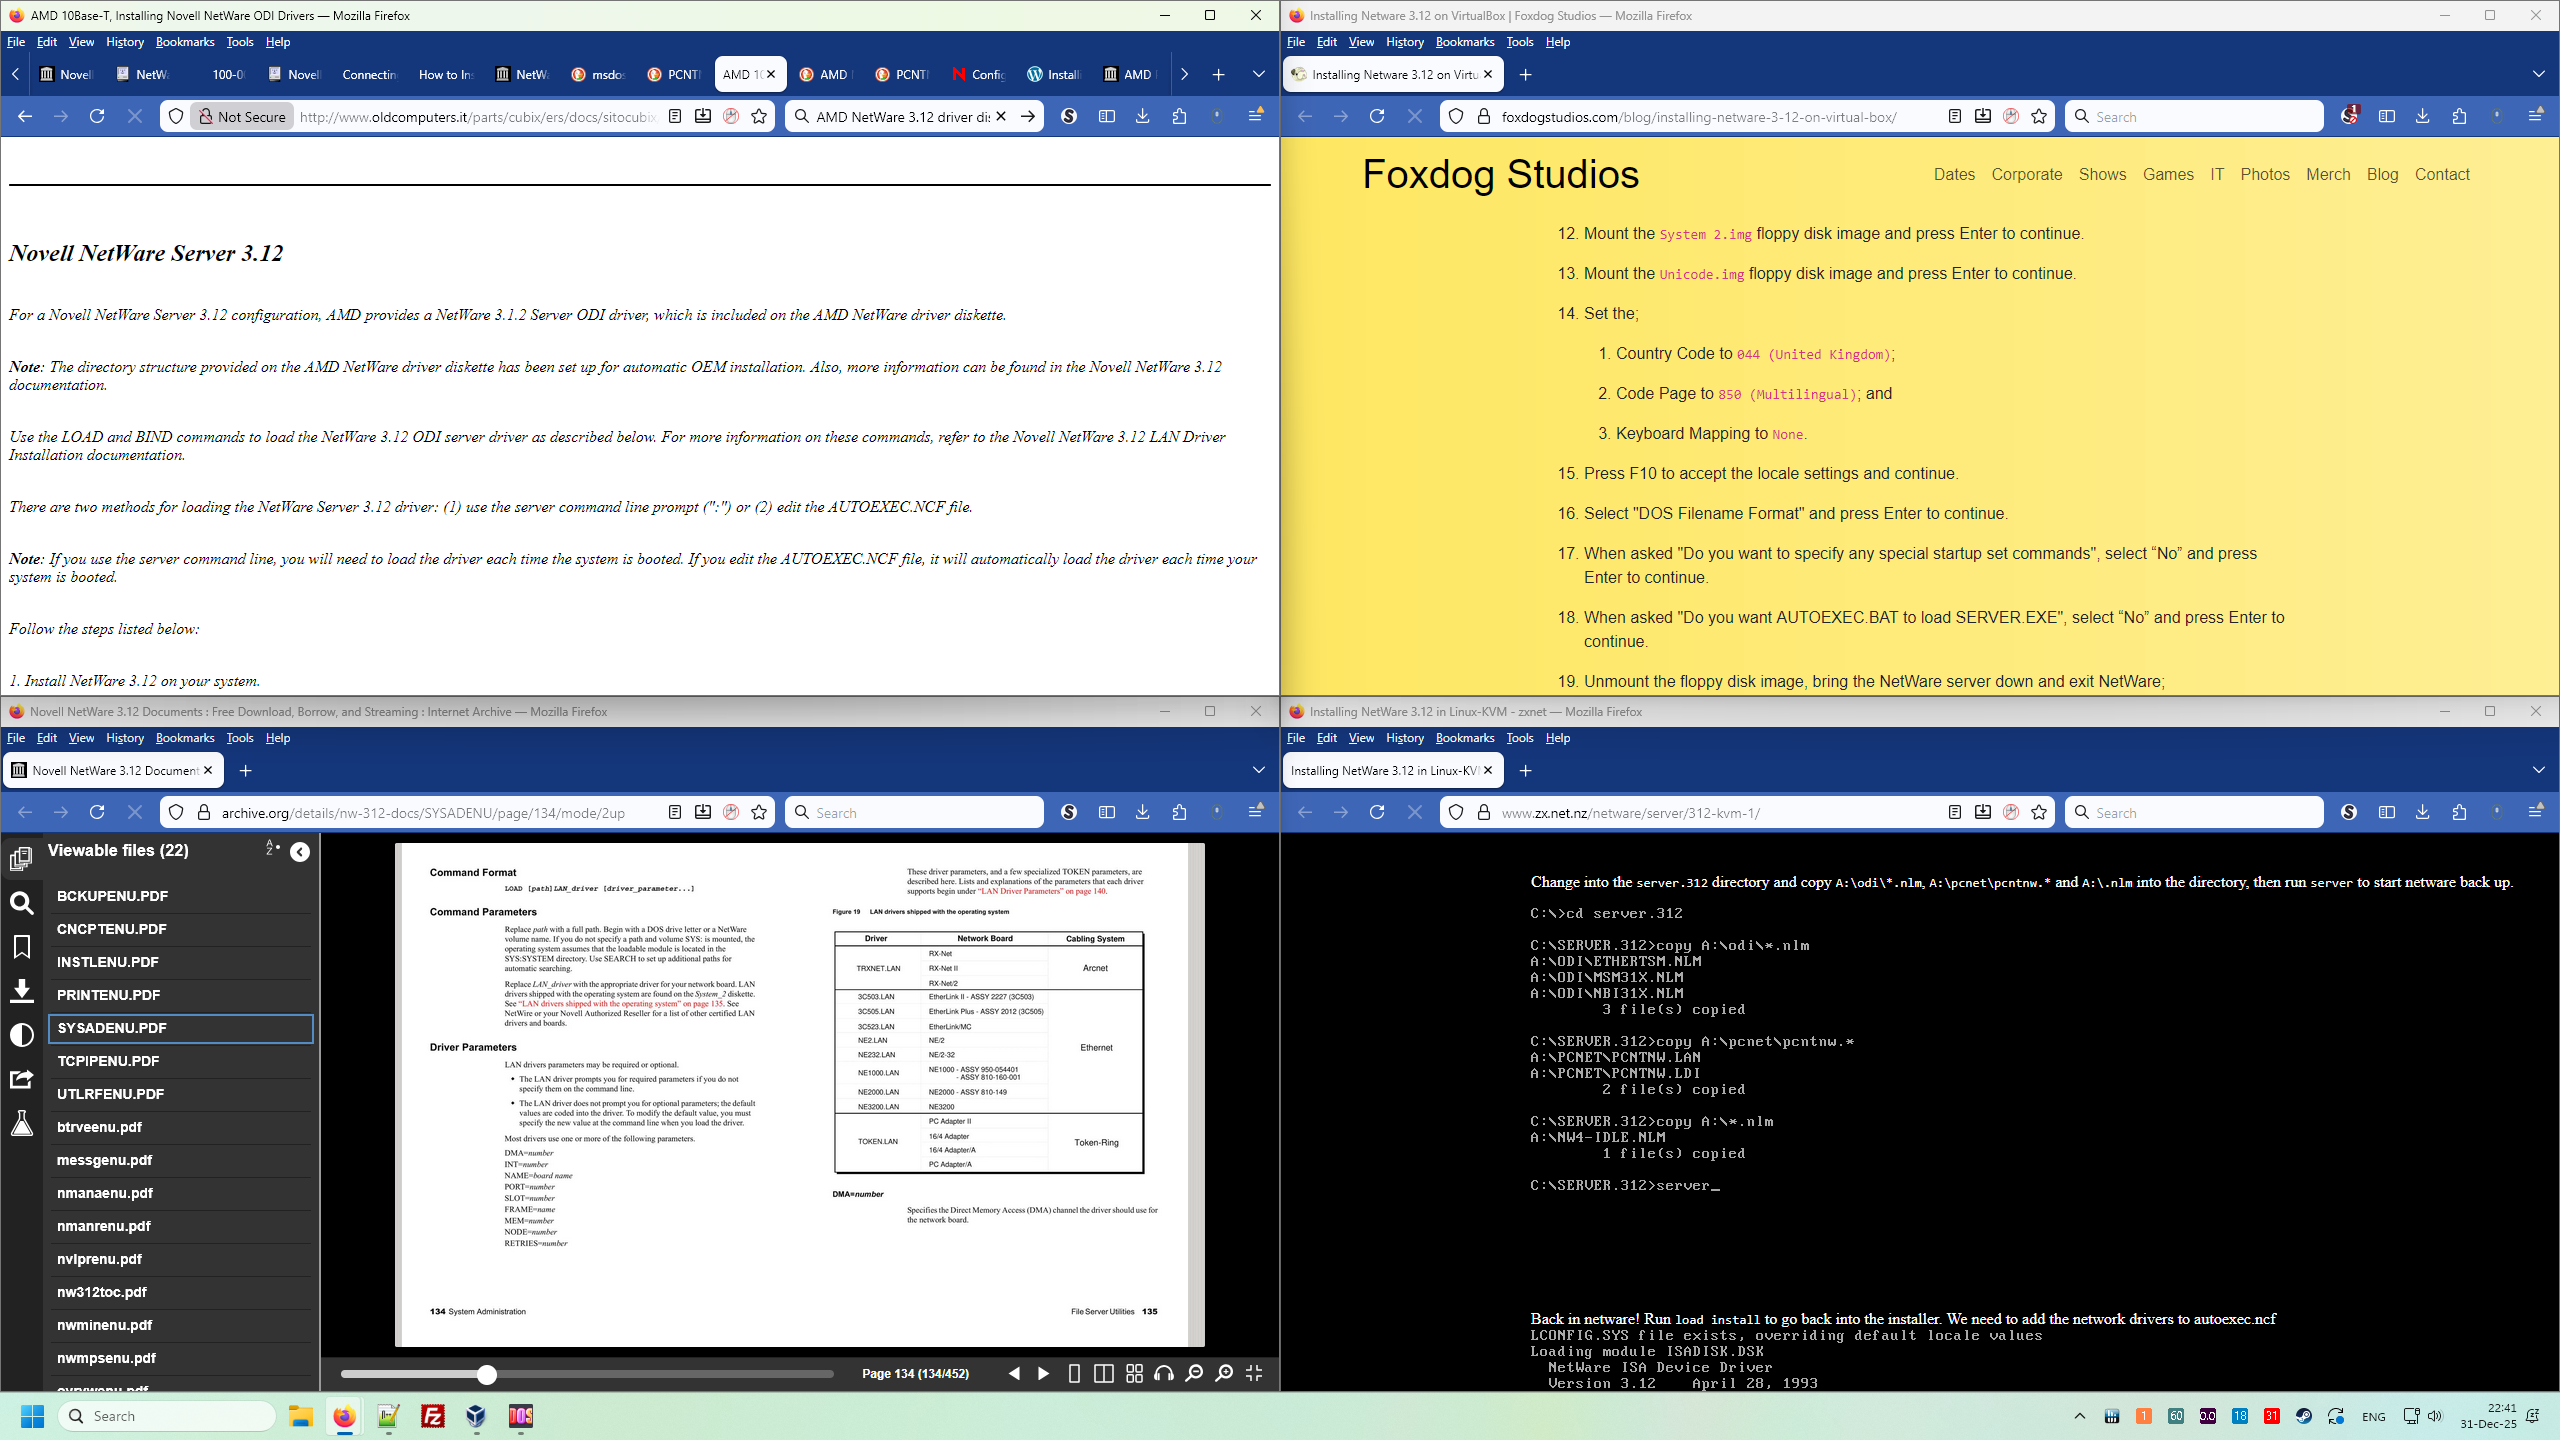This screenshot has width=2560, height=1440.
Task: Toggle two-page view in book reader
Action: tap(1104, 1374)
